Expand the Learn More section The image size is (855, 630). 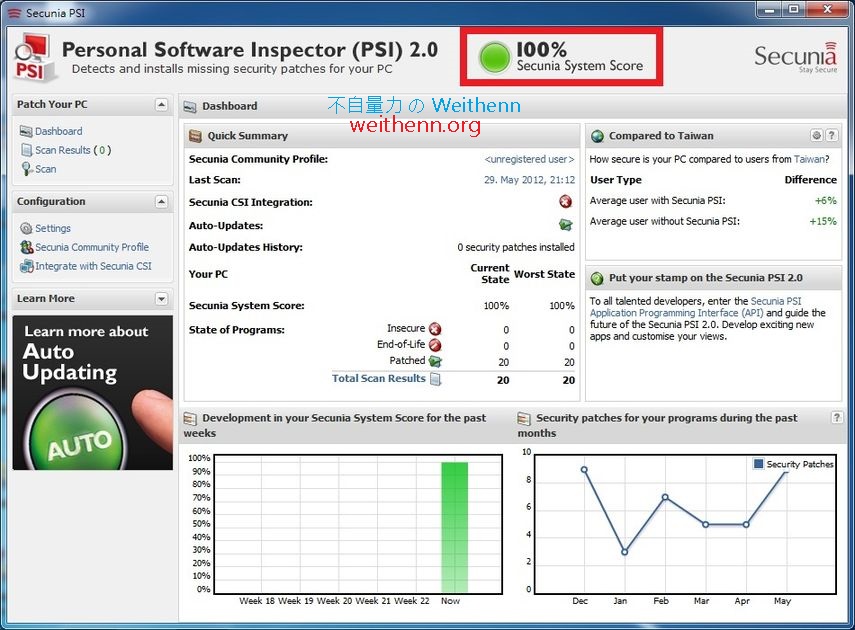point(161,299)
